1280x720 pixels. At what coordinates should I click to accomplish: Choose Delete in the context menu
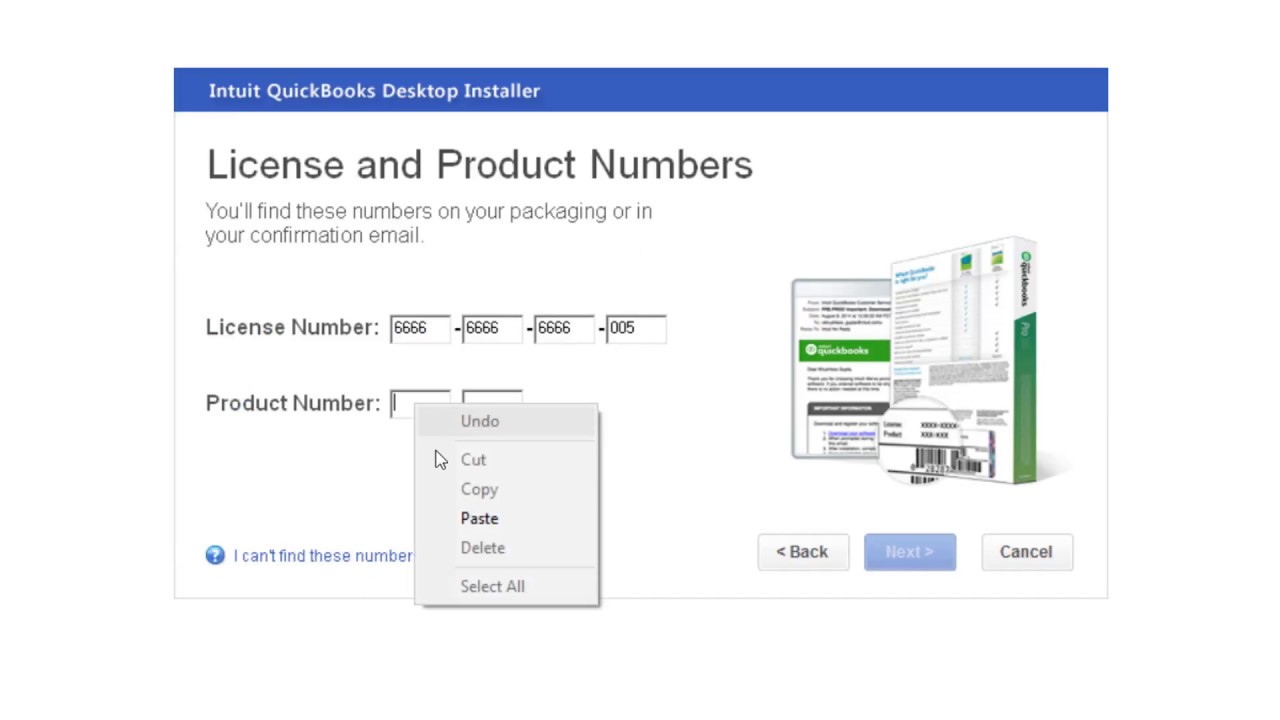[507, 548]
